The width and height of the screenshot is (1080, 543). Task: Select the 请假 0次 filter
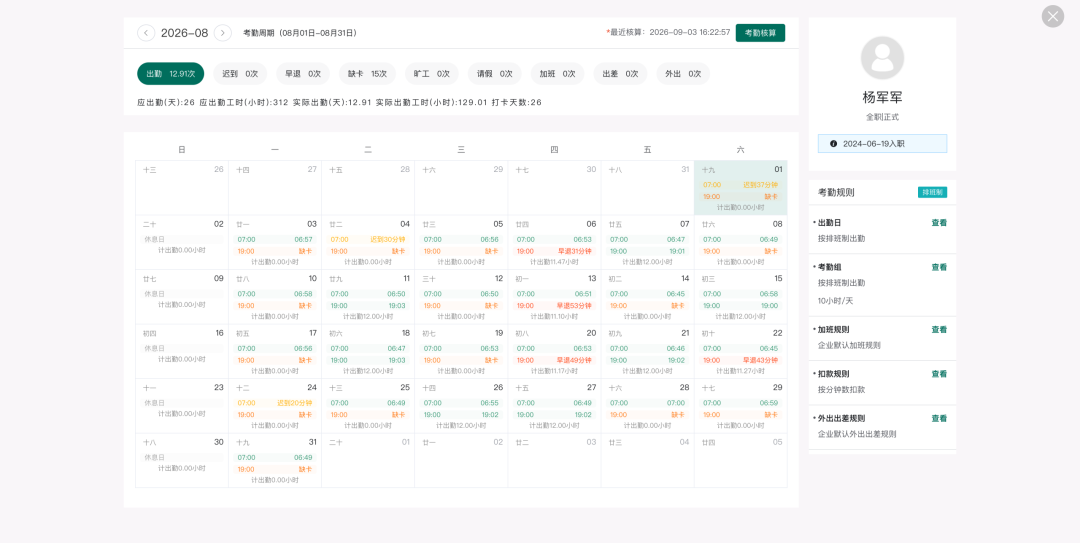(x=495, y=74)
